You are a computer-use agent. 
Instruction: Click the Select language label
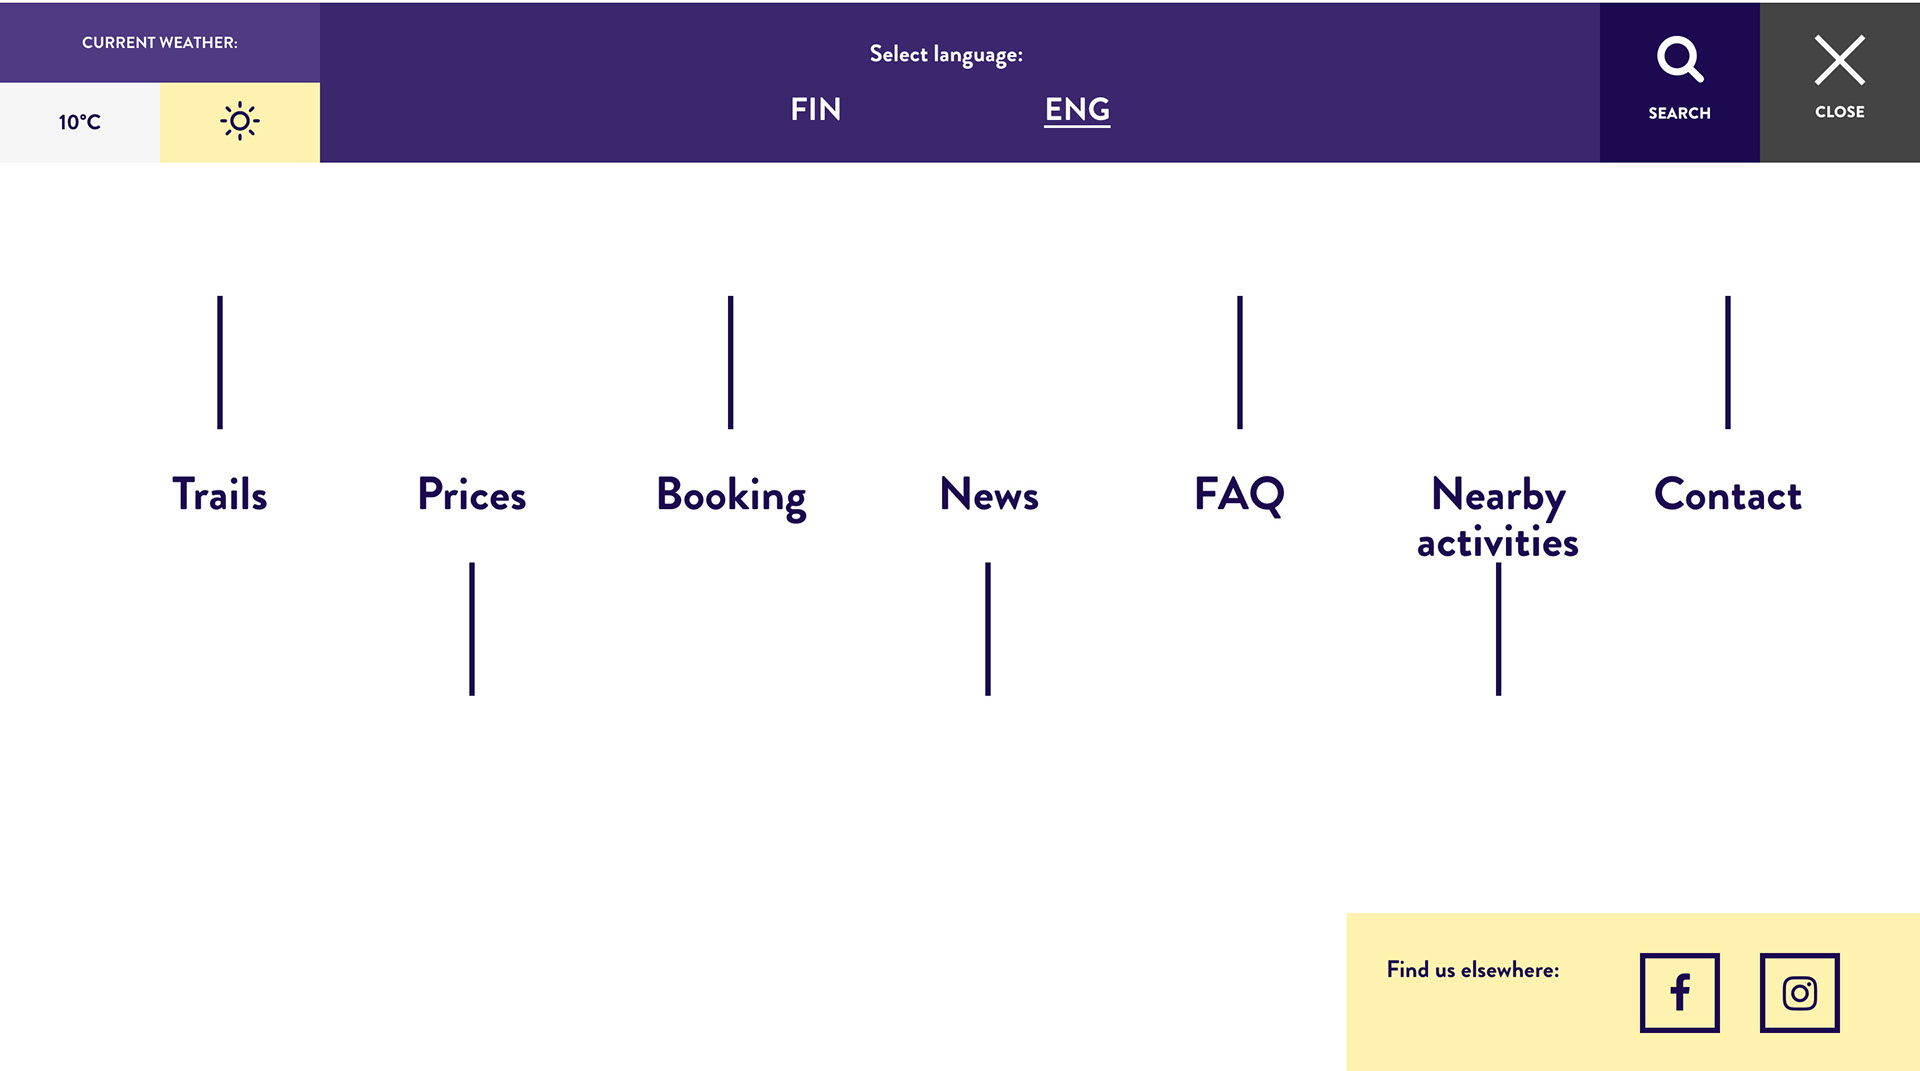tap(946, 55)
